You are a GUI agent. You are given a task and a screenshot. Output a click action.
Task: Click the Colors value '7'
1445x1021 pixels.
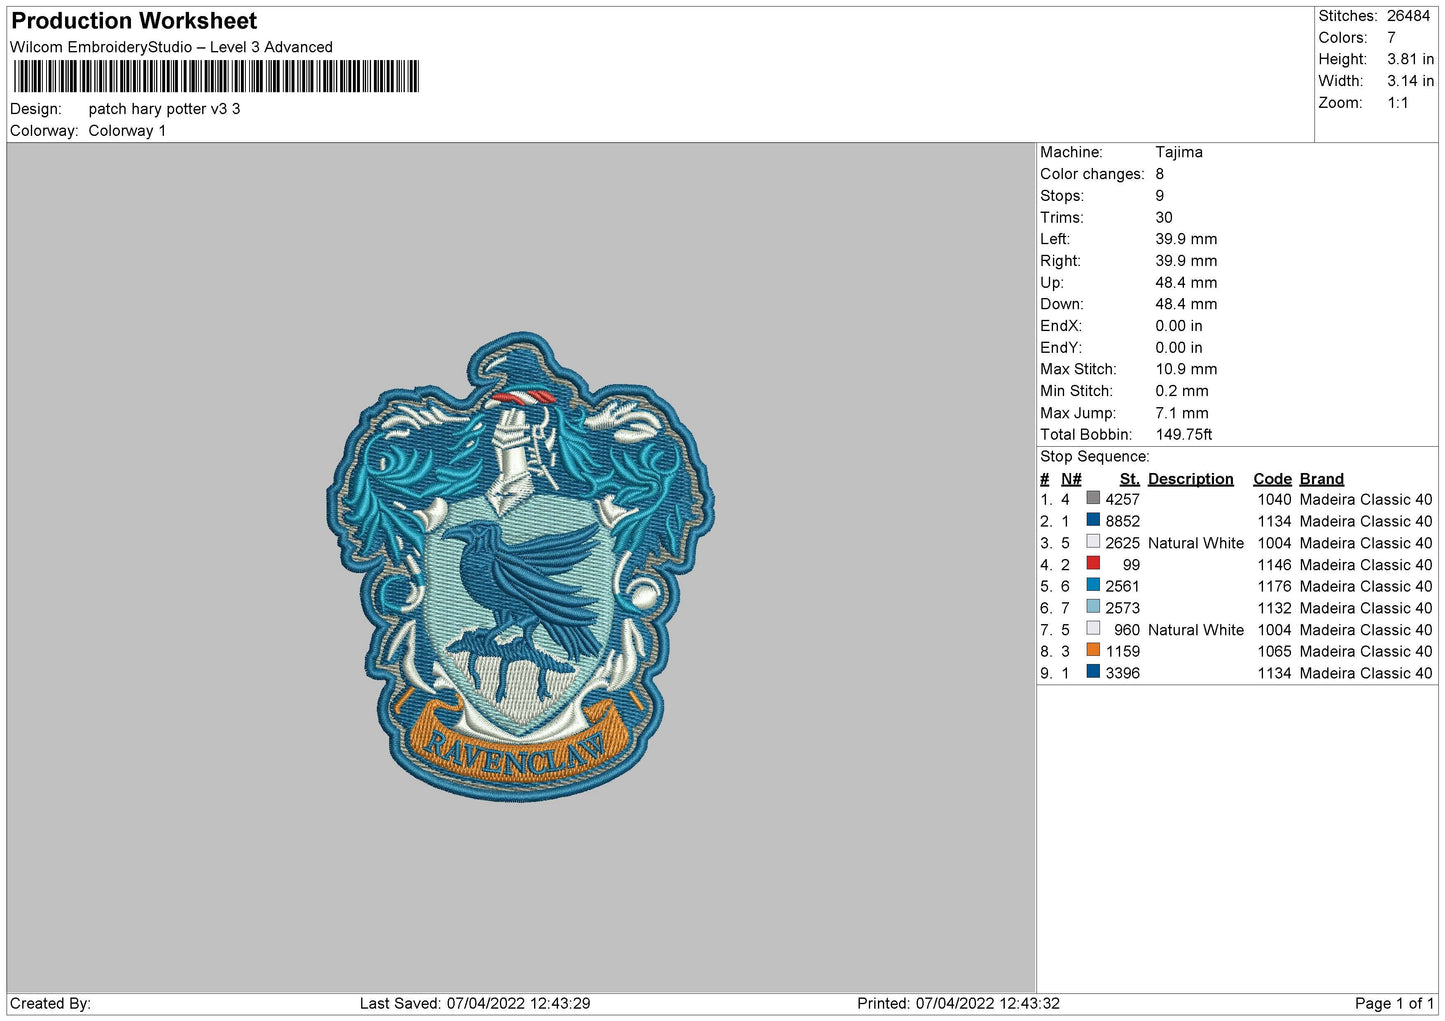point(1391,38)
